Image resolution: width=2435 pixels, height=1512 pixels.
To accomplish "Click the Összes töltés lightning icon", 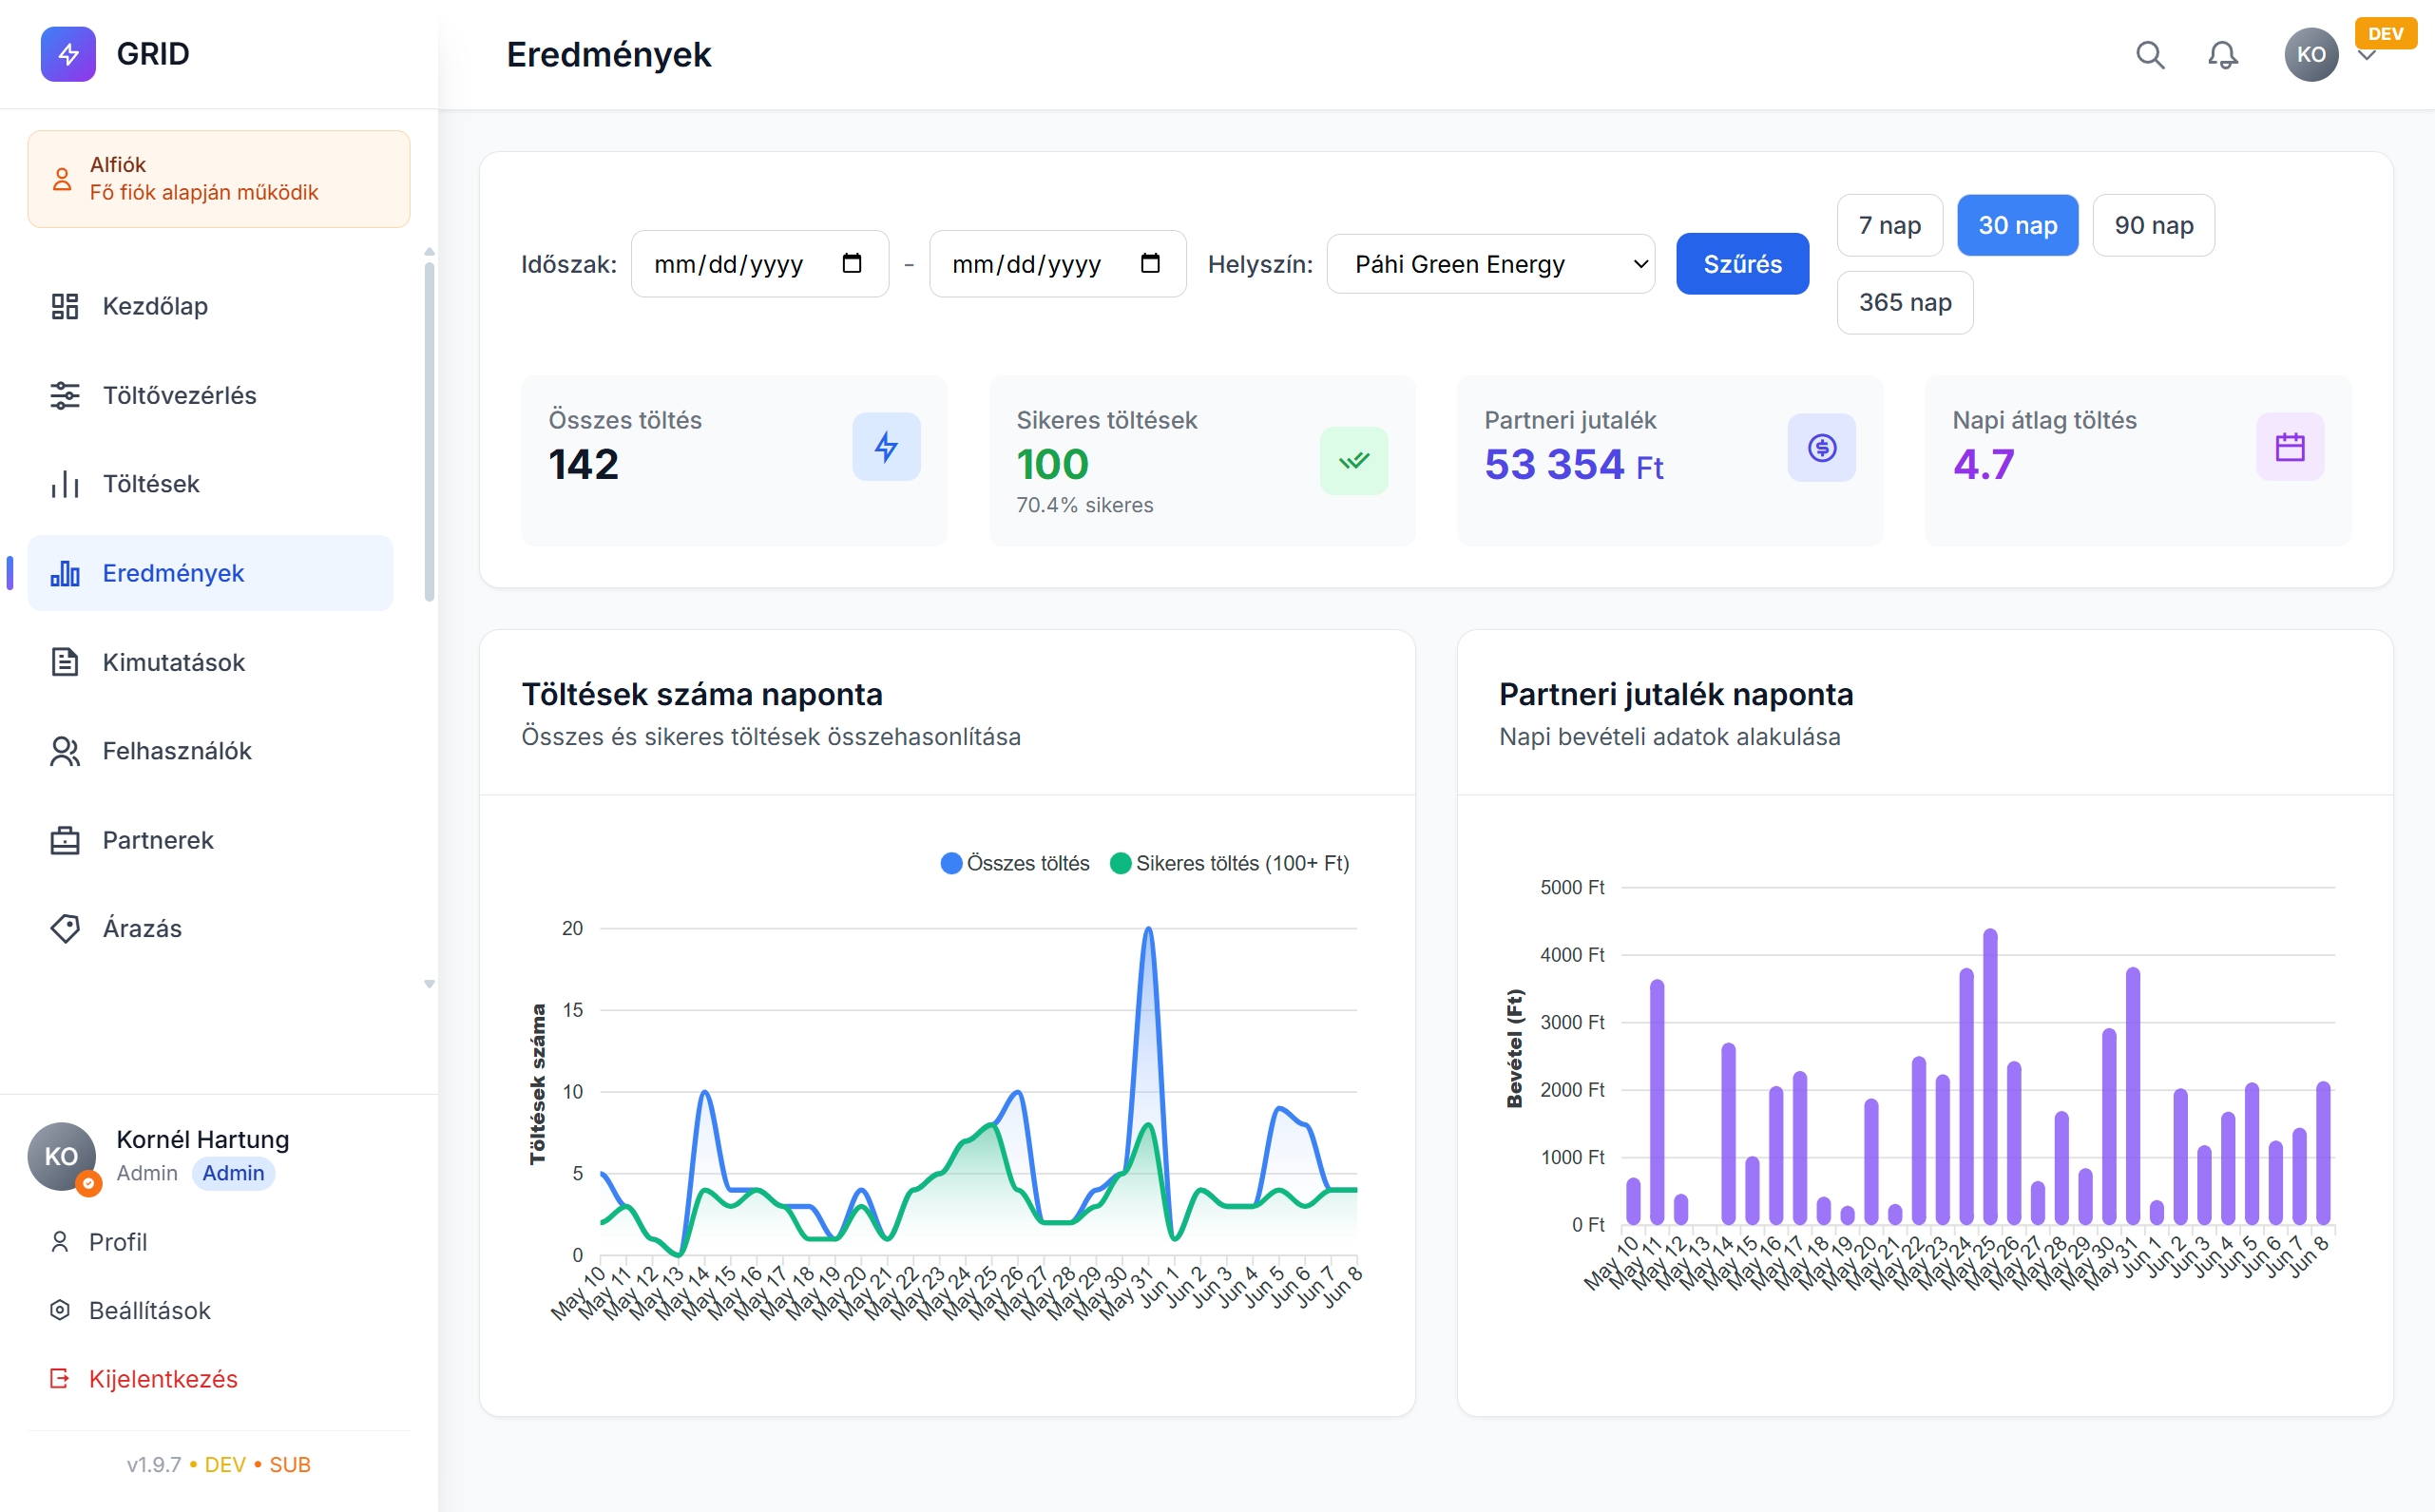I will pos(886,447).
